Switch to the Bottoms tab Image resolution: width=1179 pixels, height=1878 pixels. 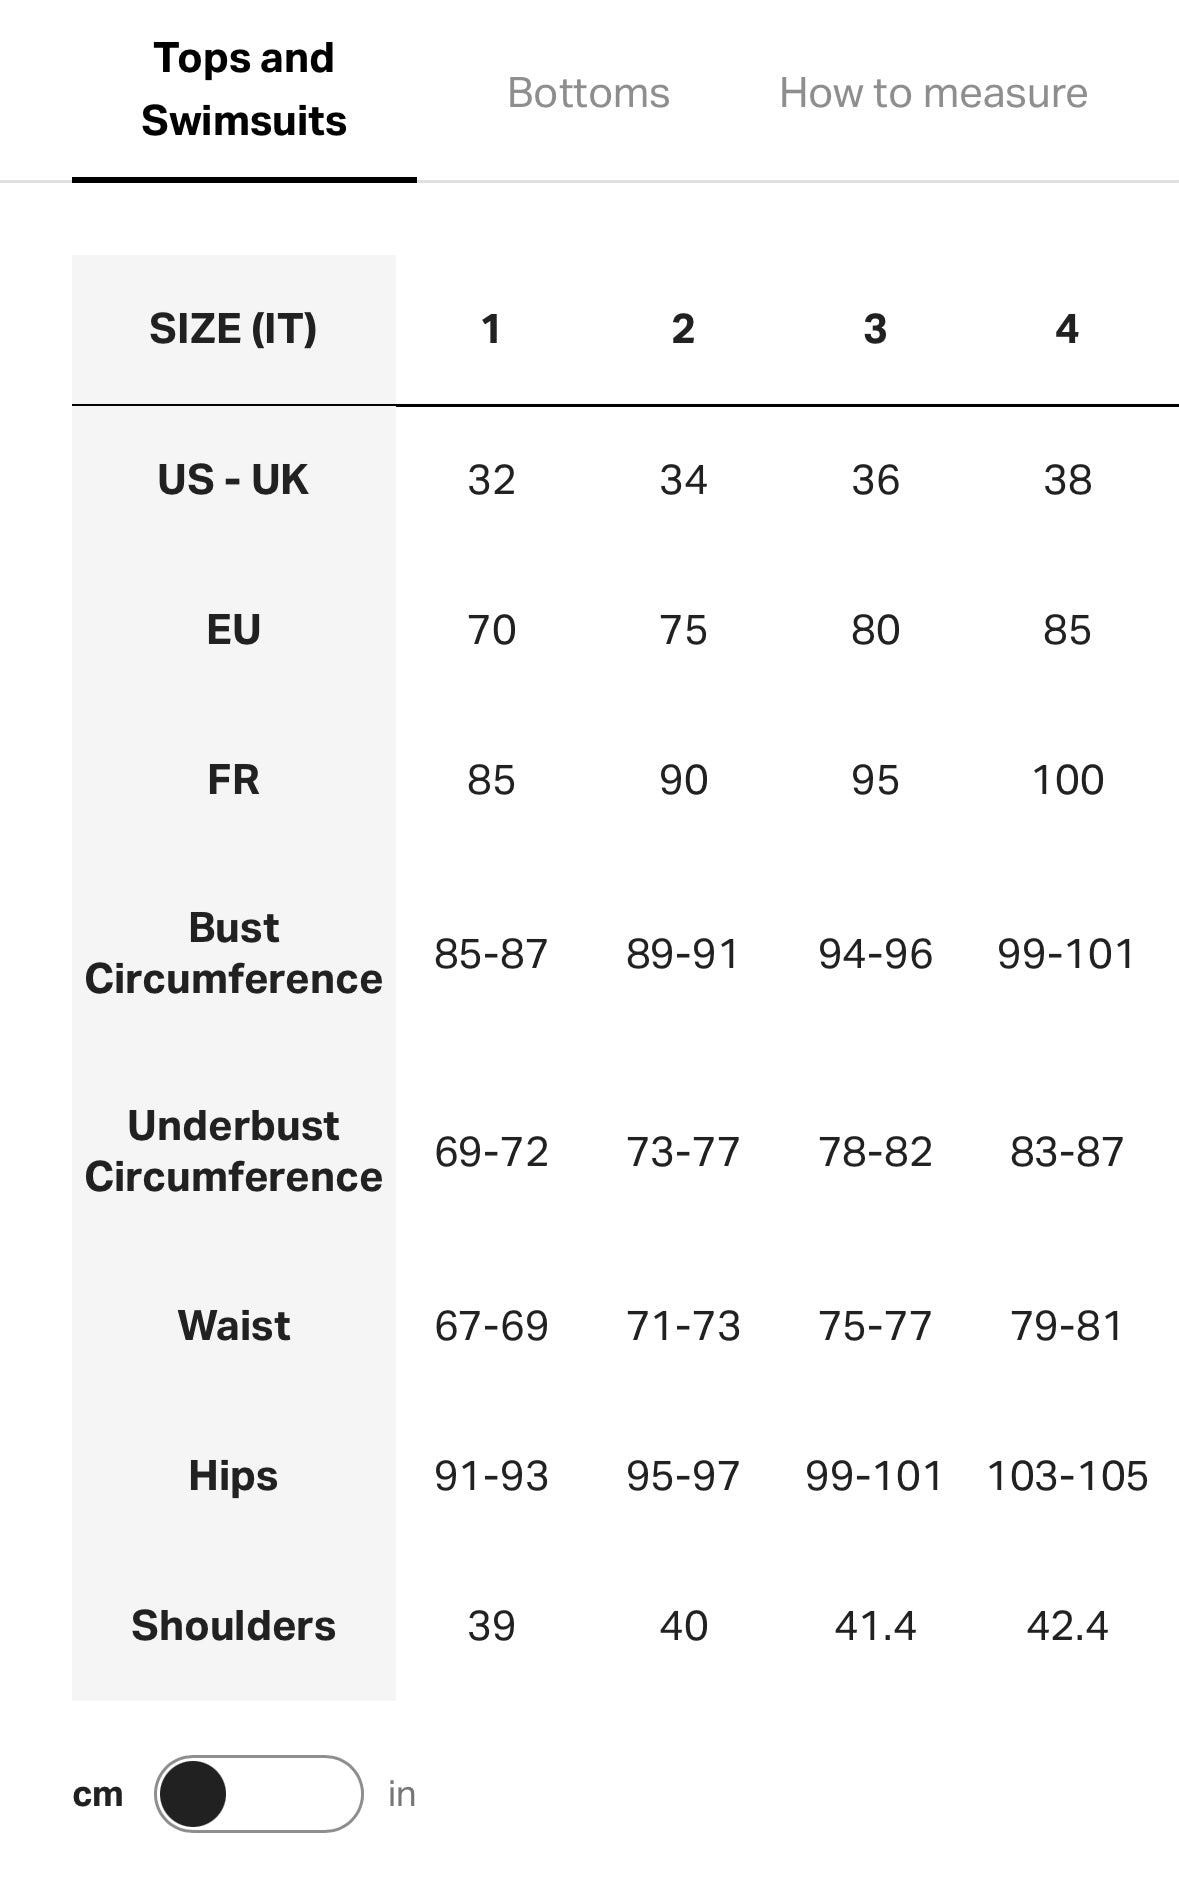click(588, 93)
